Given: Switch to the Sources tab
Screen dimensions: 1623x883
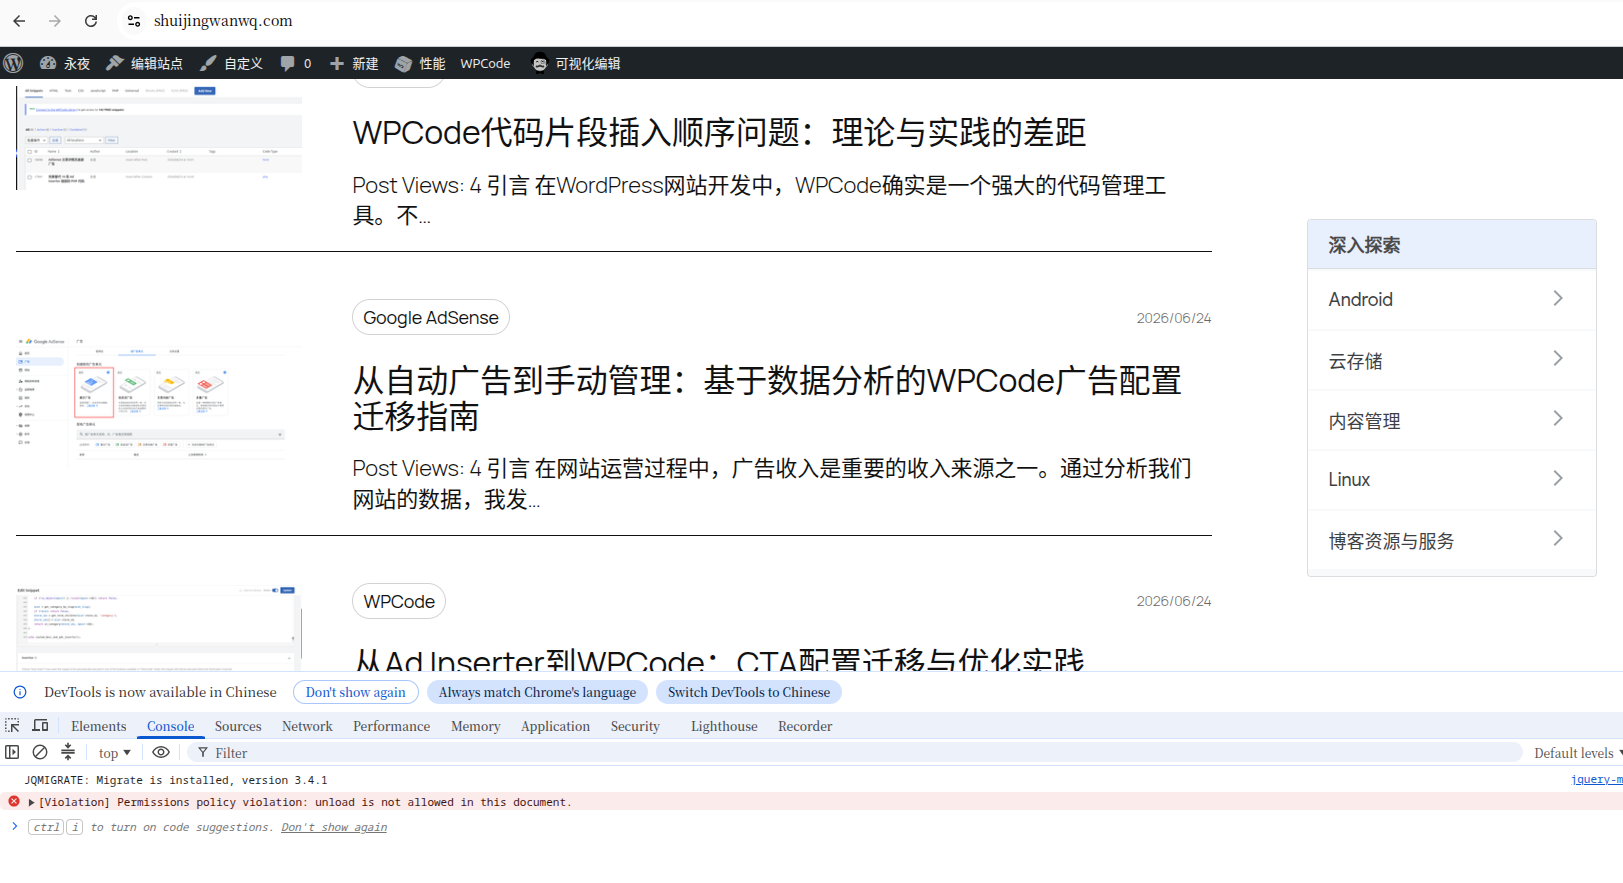Looking at the screenshot, I should (x=238, y=726).
